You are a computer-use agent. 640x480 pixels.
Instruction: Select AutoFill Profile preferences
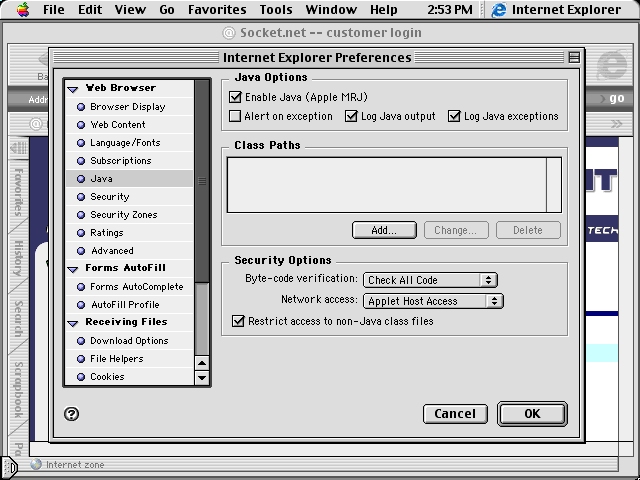click(129, 305)
